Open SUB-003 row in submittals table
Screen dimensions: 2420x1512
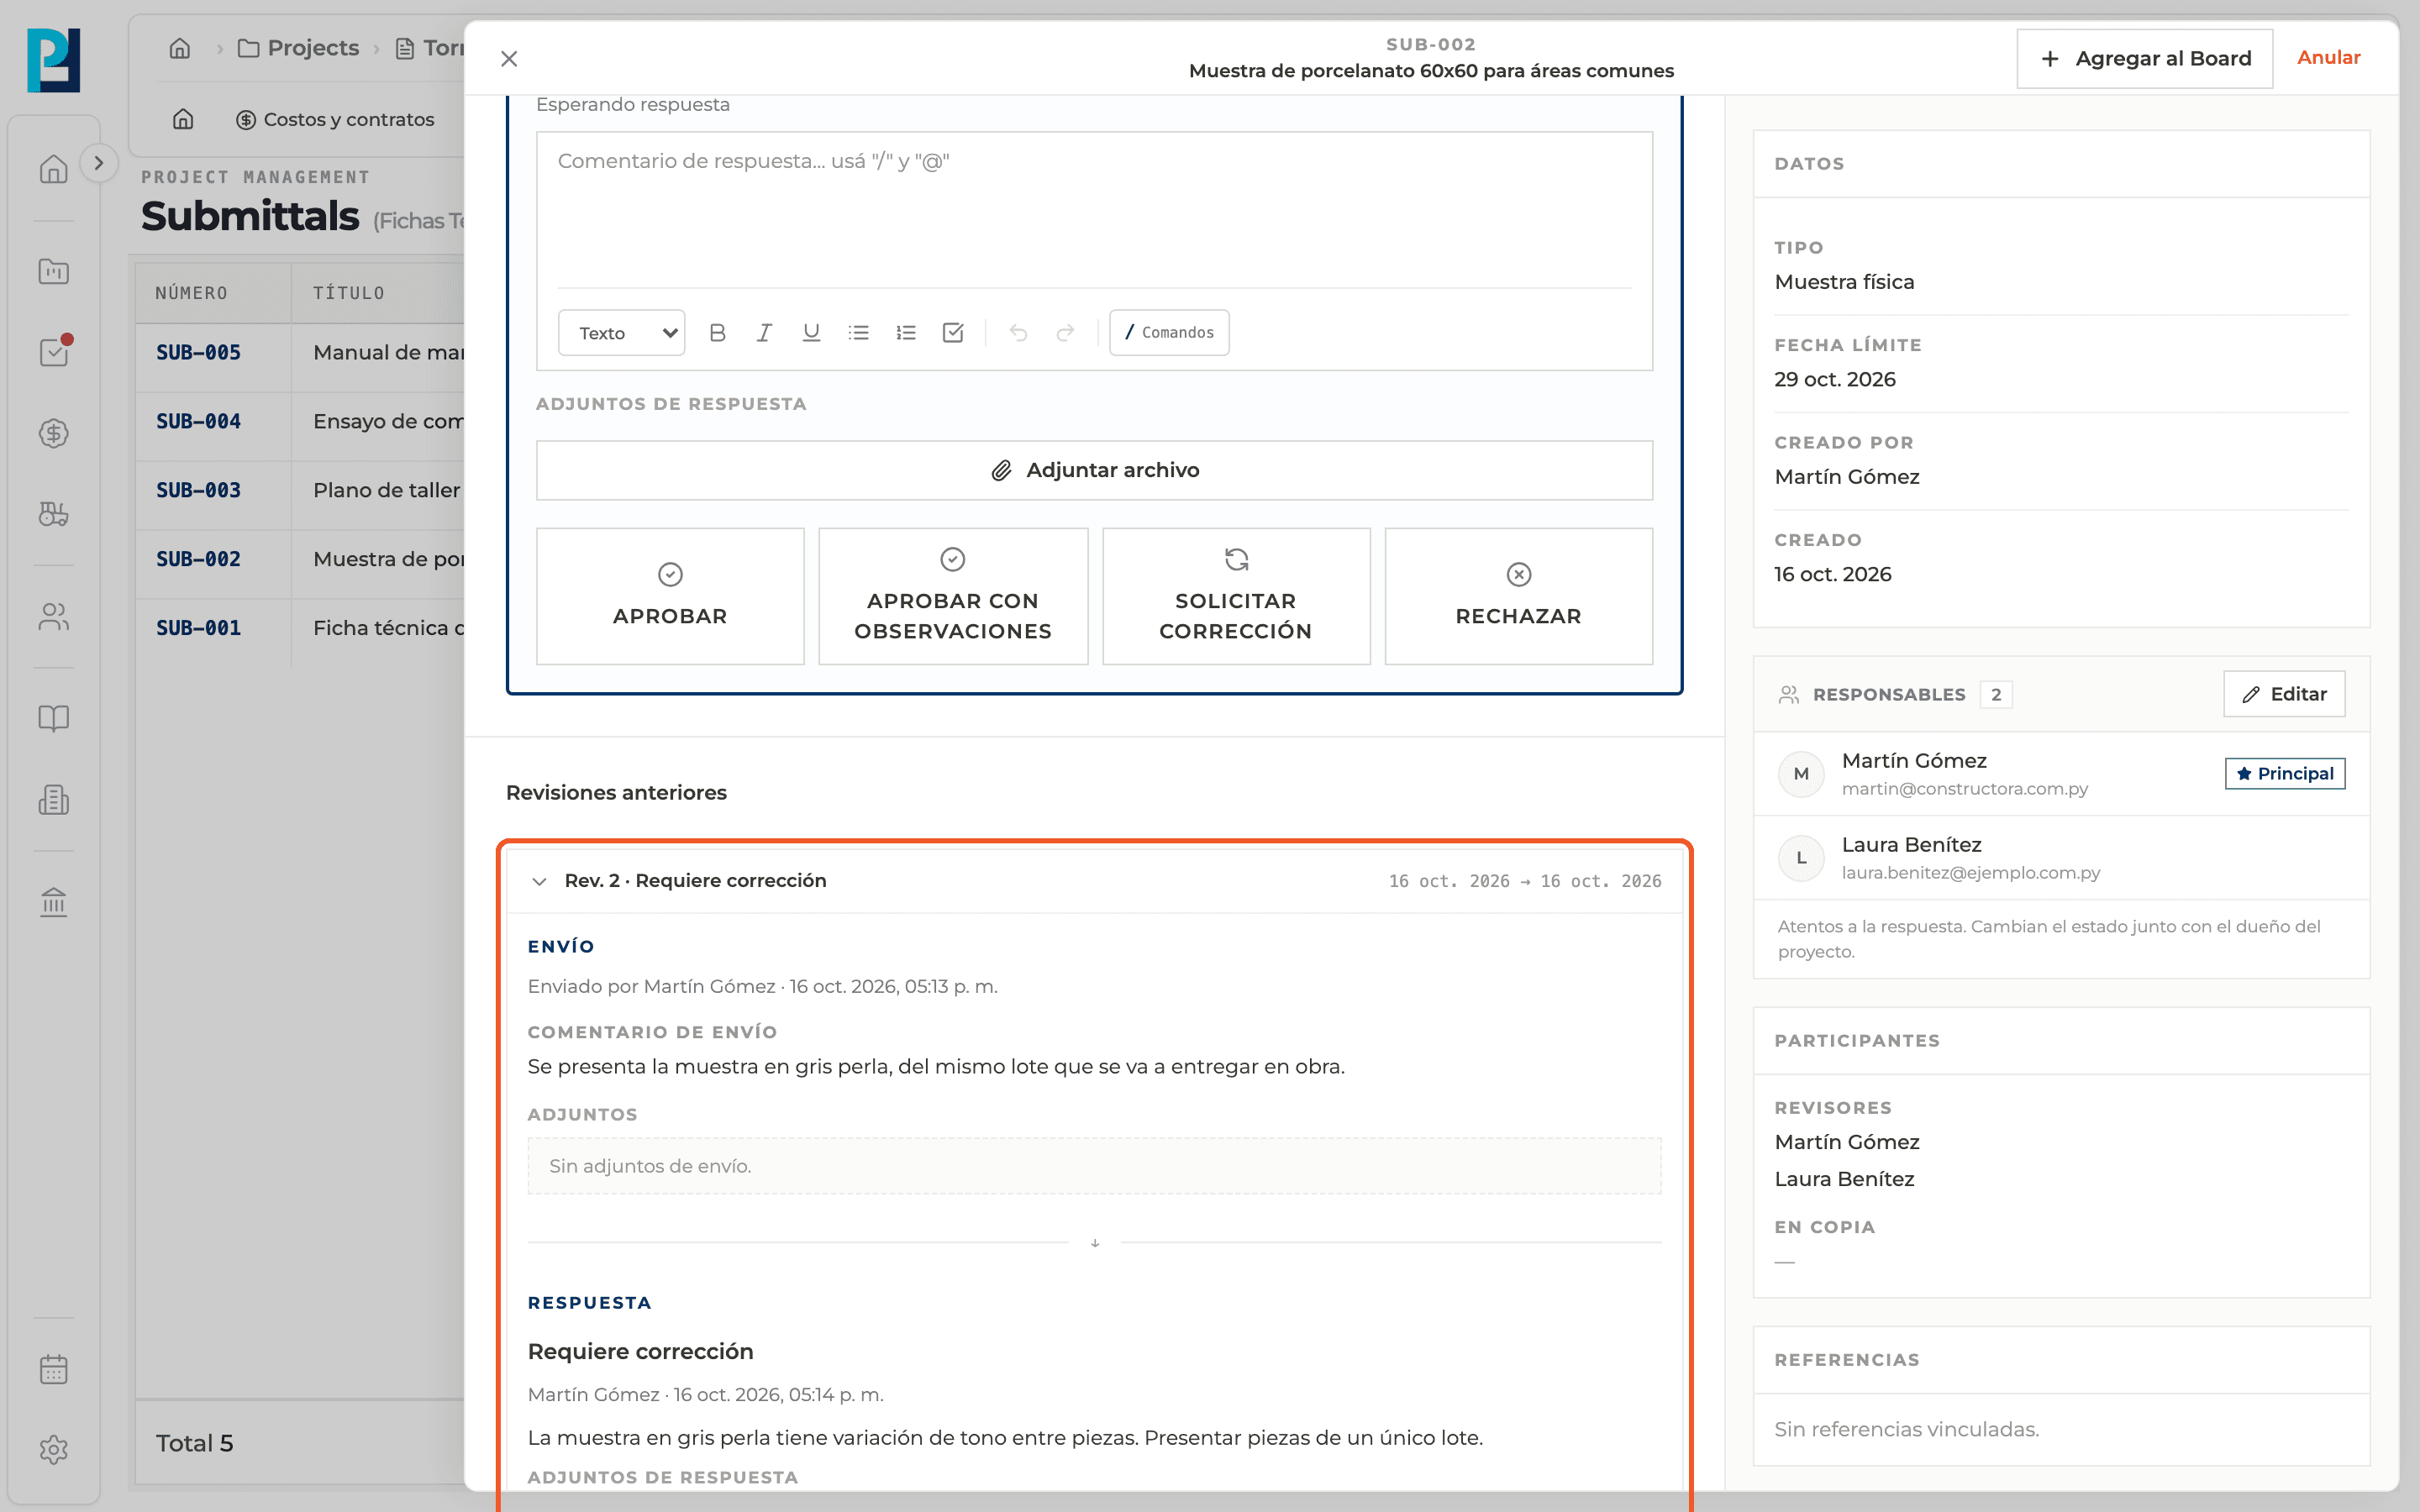pos(300,491)
